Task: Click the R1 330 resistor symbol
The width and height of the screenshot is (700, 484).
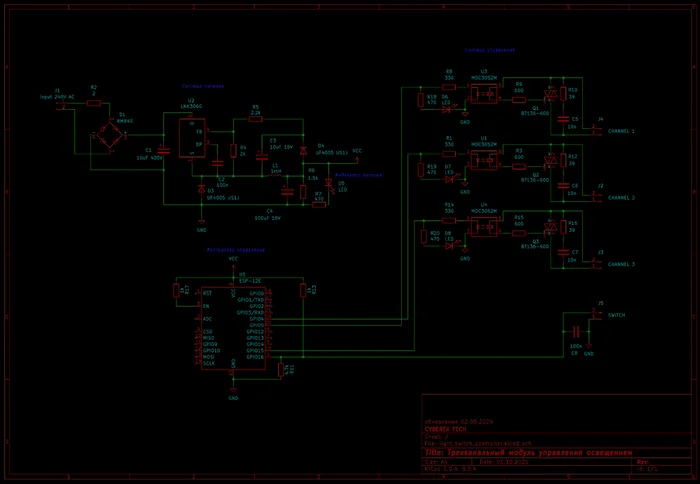Action: click(449, 154)
